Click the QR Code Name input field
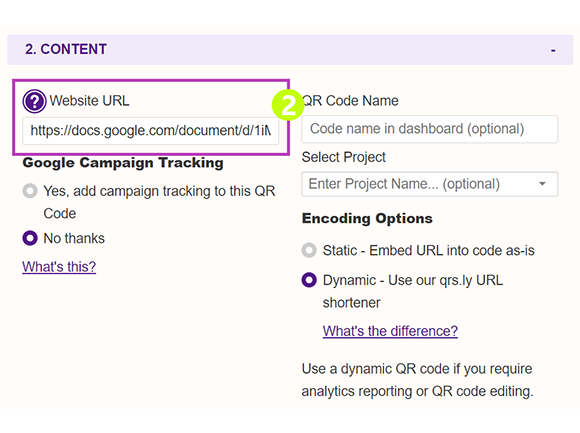580x433 pixels. [x=429, y=129]
